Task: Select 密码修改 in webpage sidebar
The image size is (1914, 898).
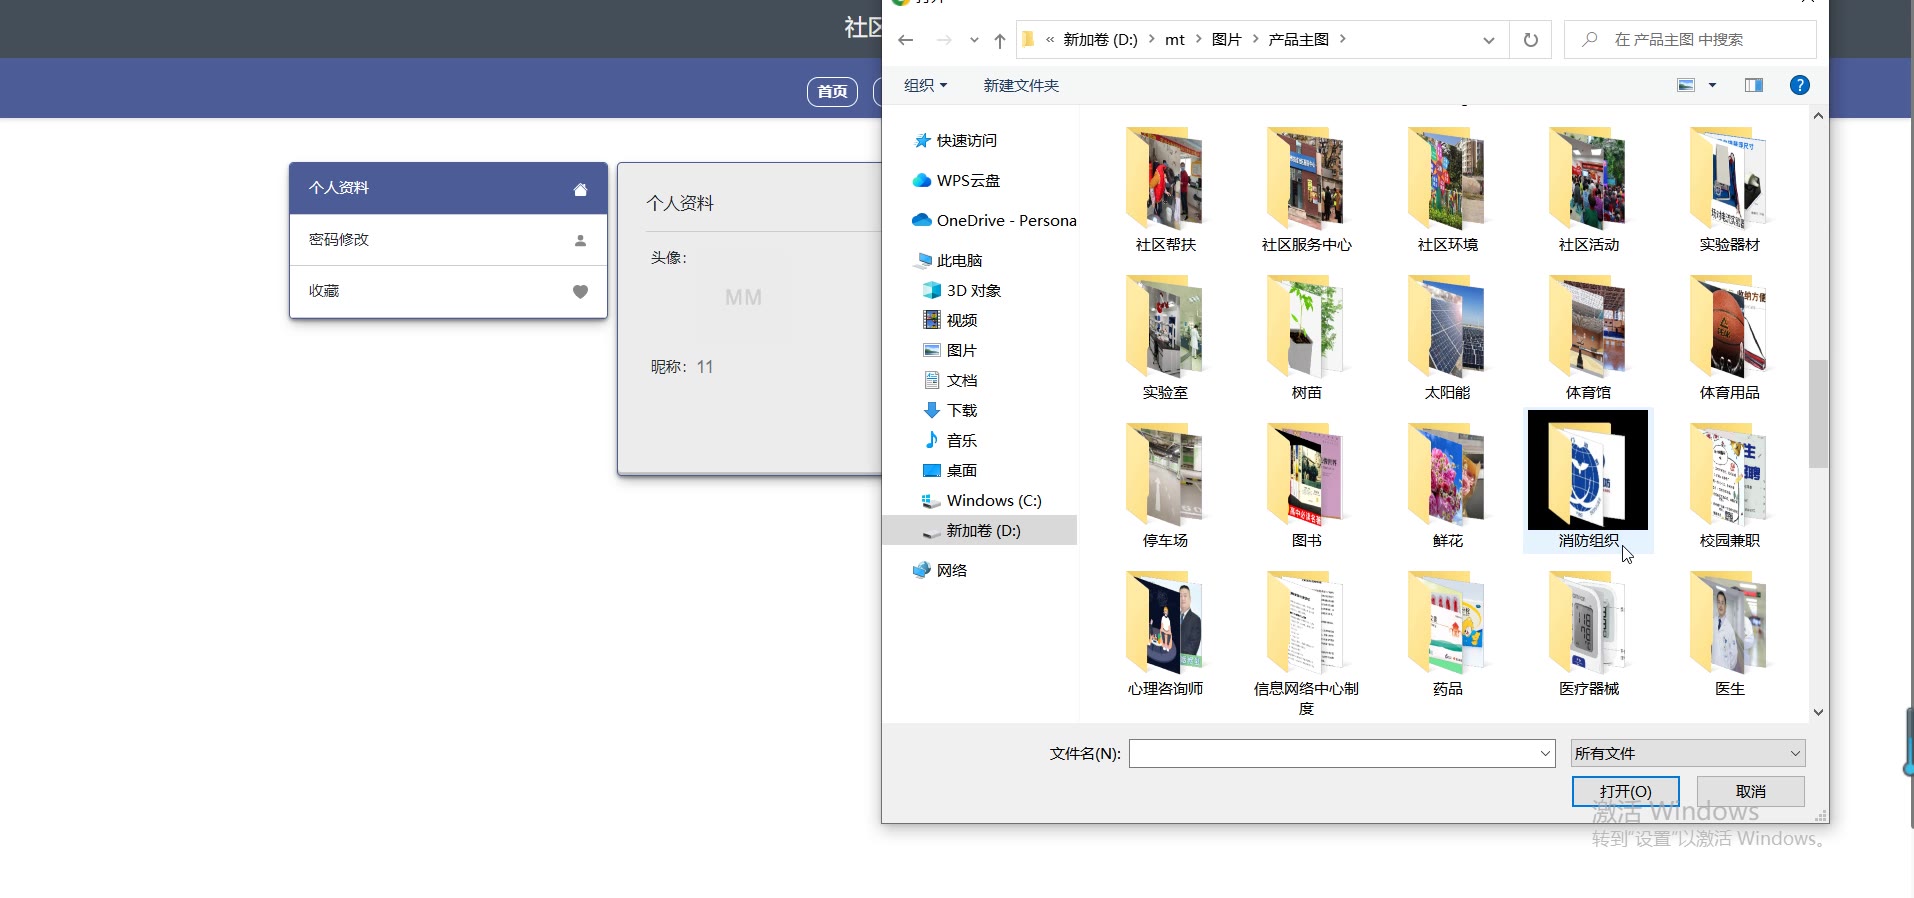Action: pyautogui.click(x=448, y=240)
